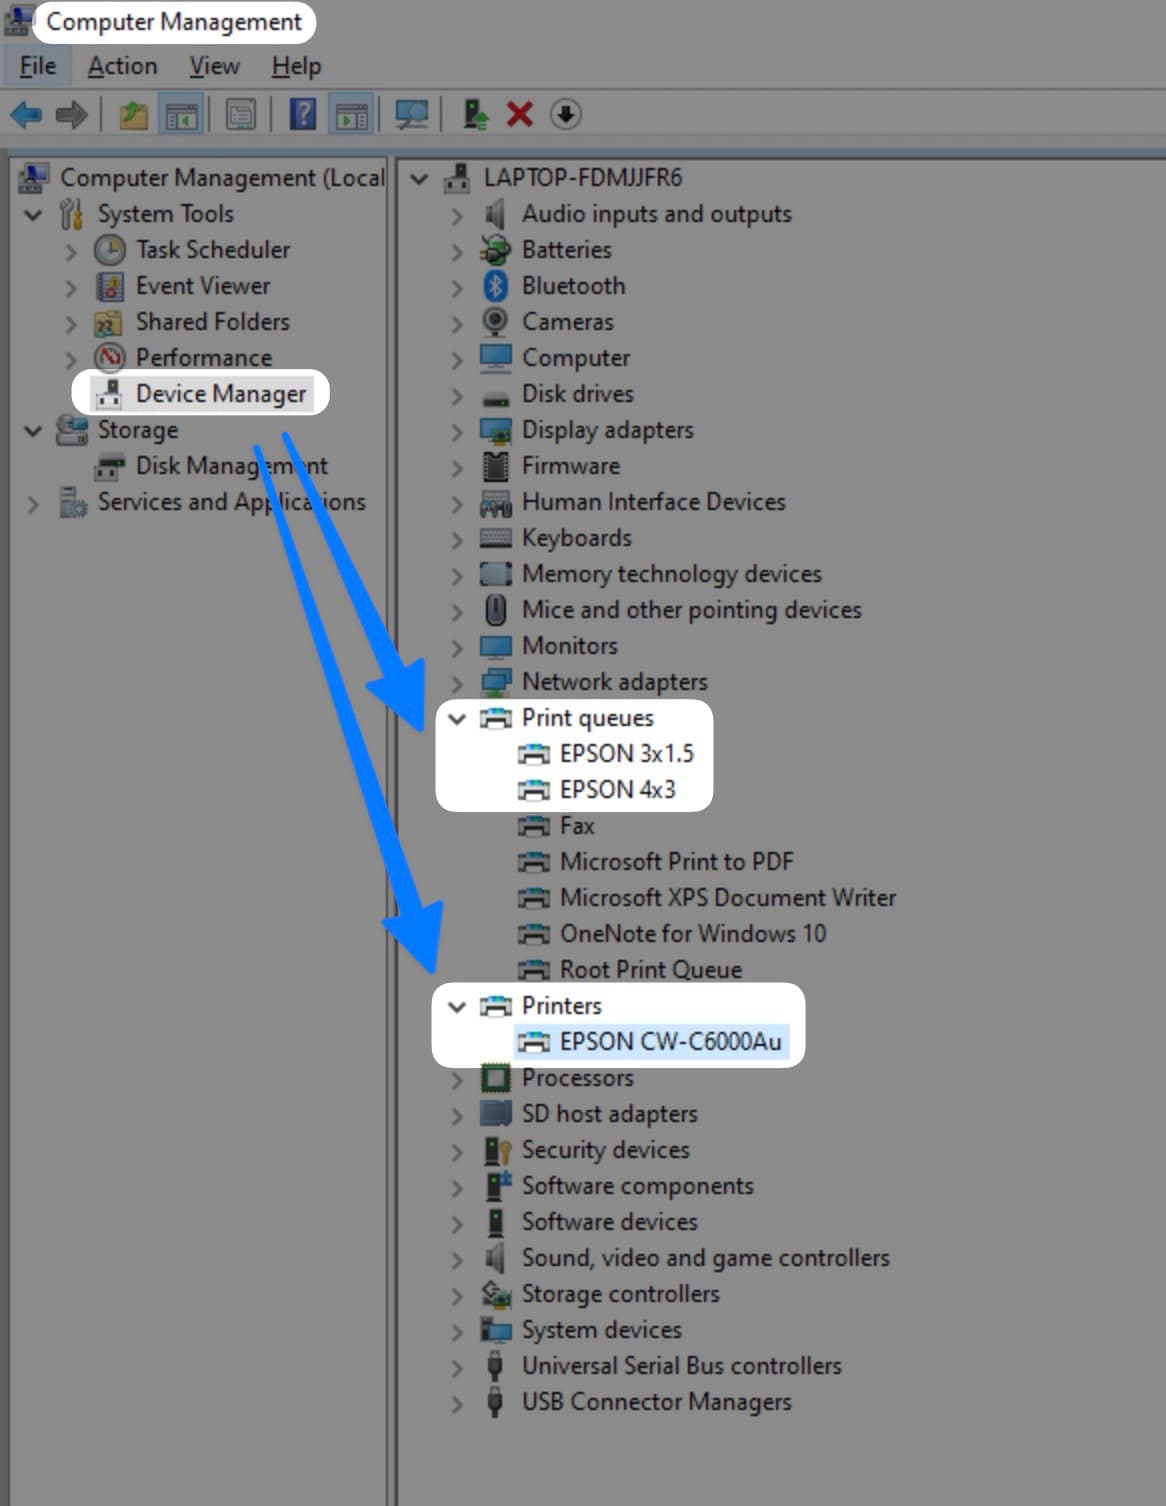Click the Update device driver icon
Screen dimensions: 1166x1506
tap(476, 115)
